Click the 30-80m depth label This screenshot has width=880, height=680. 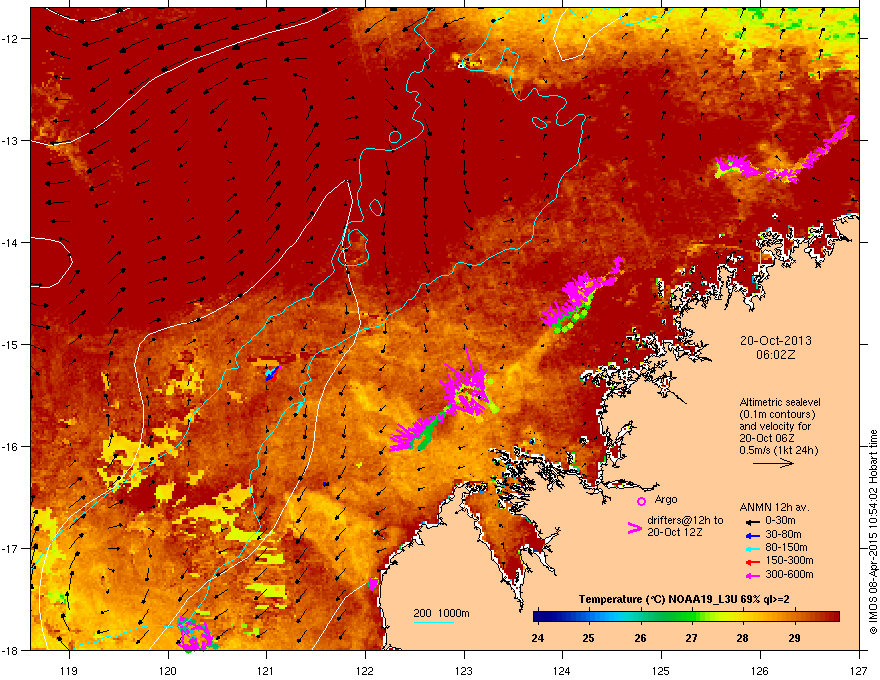(783, 535)
